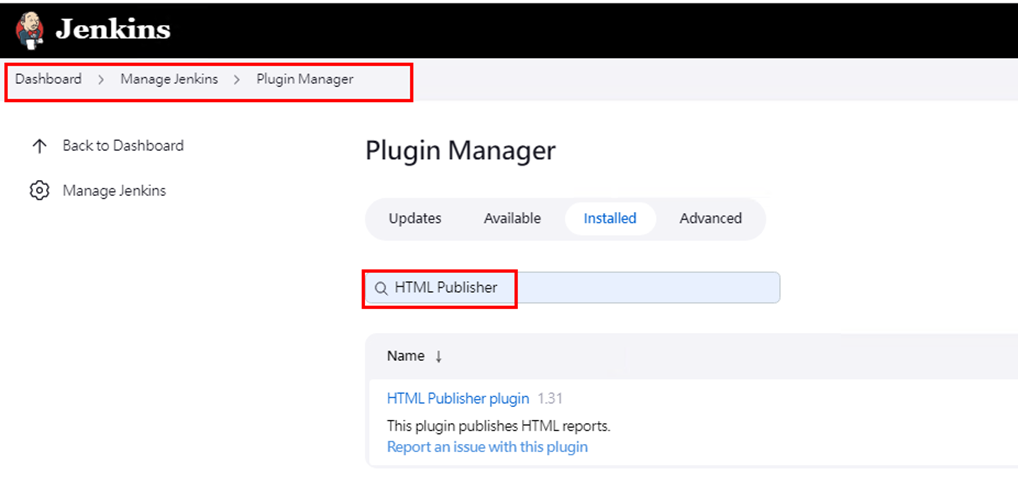Select the Installed tab
The height and width of the screenshot is (486, 1018).
[610, 218]
